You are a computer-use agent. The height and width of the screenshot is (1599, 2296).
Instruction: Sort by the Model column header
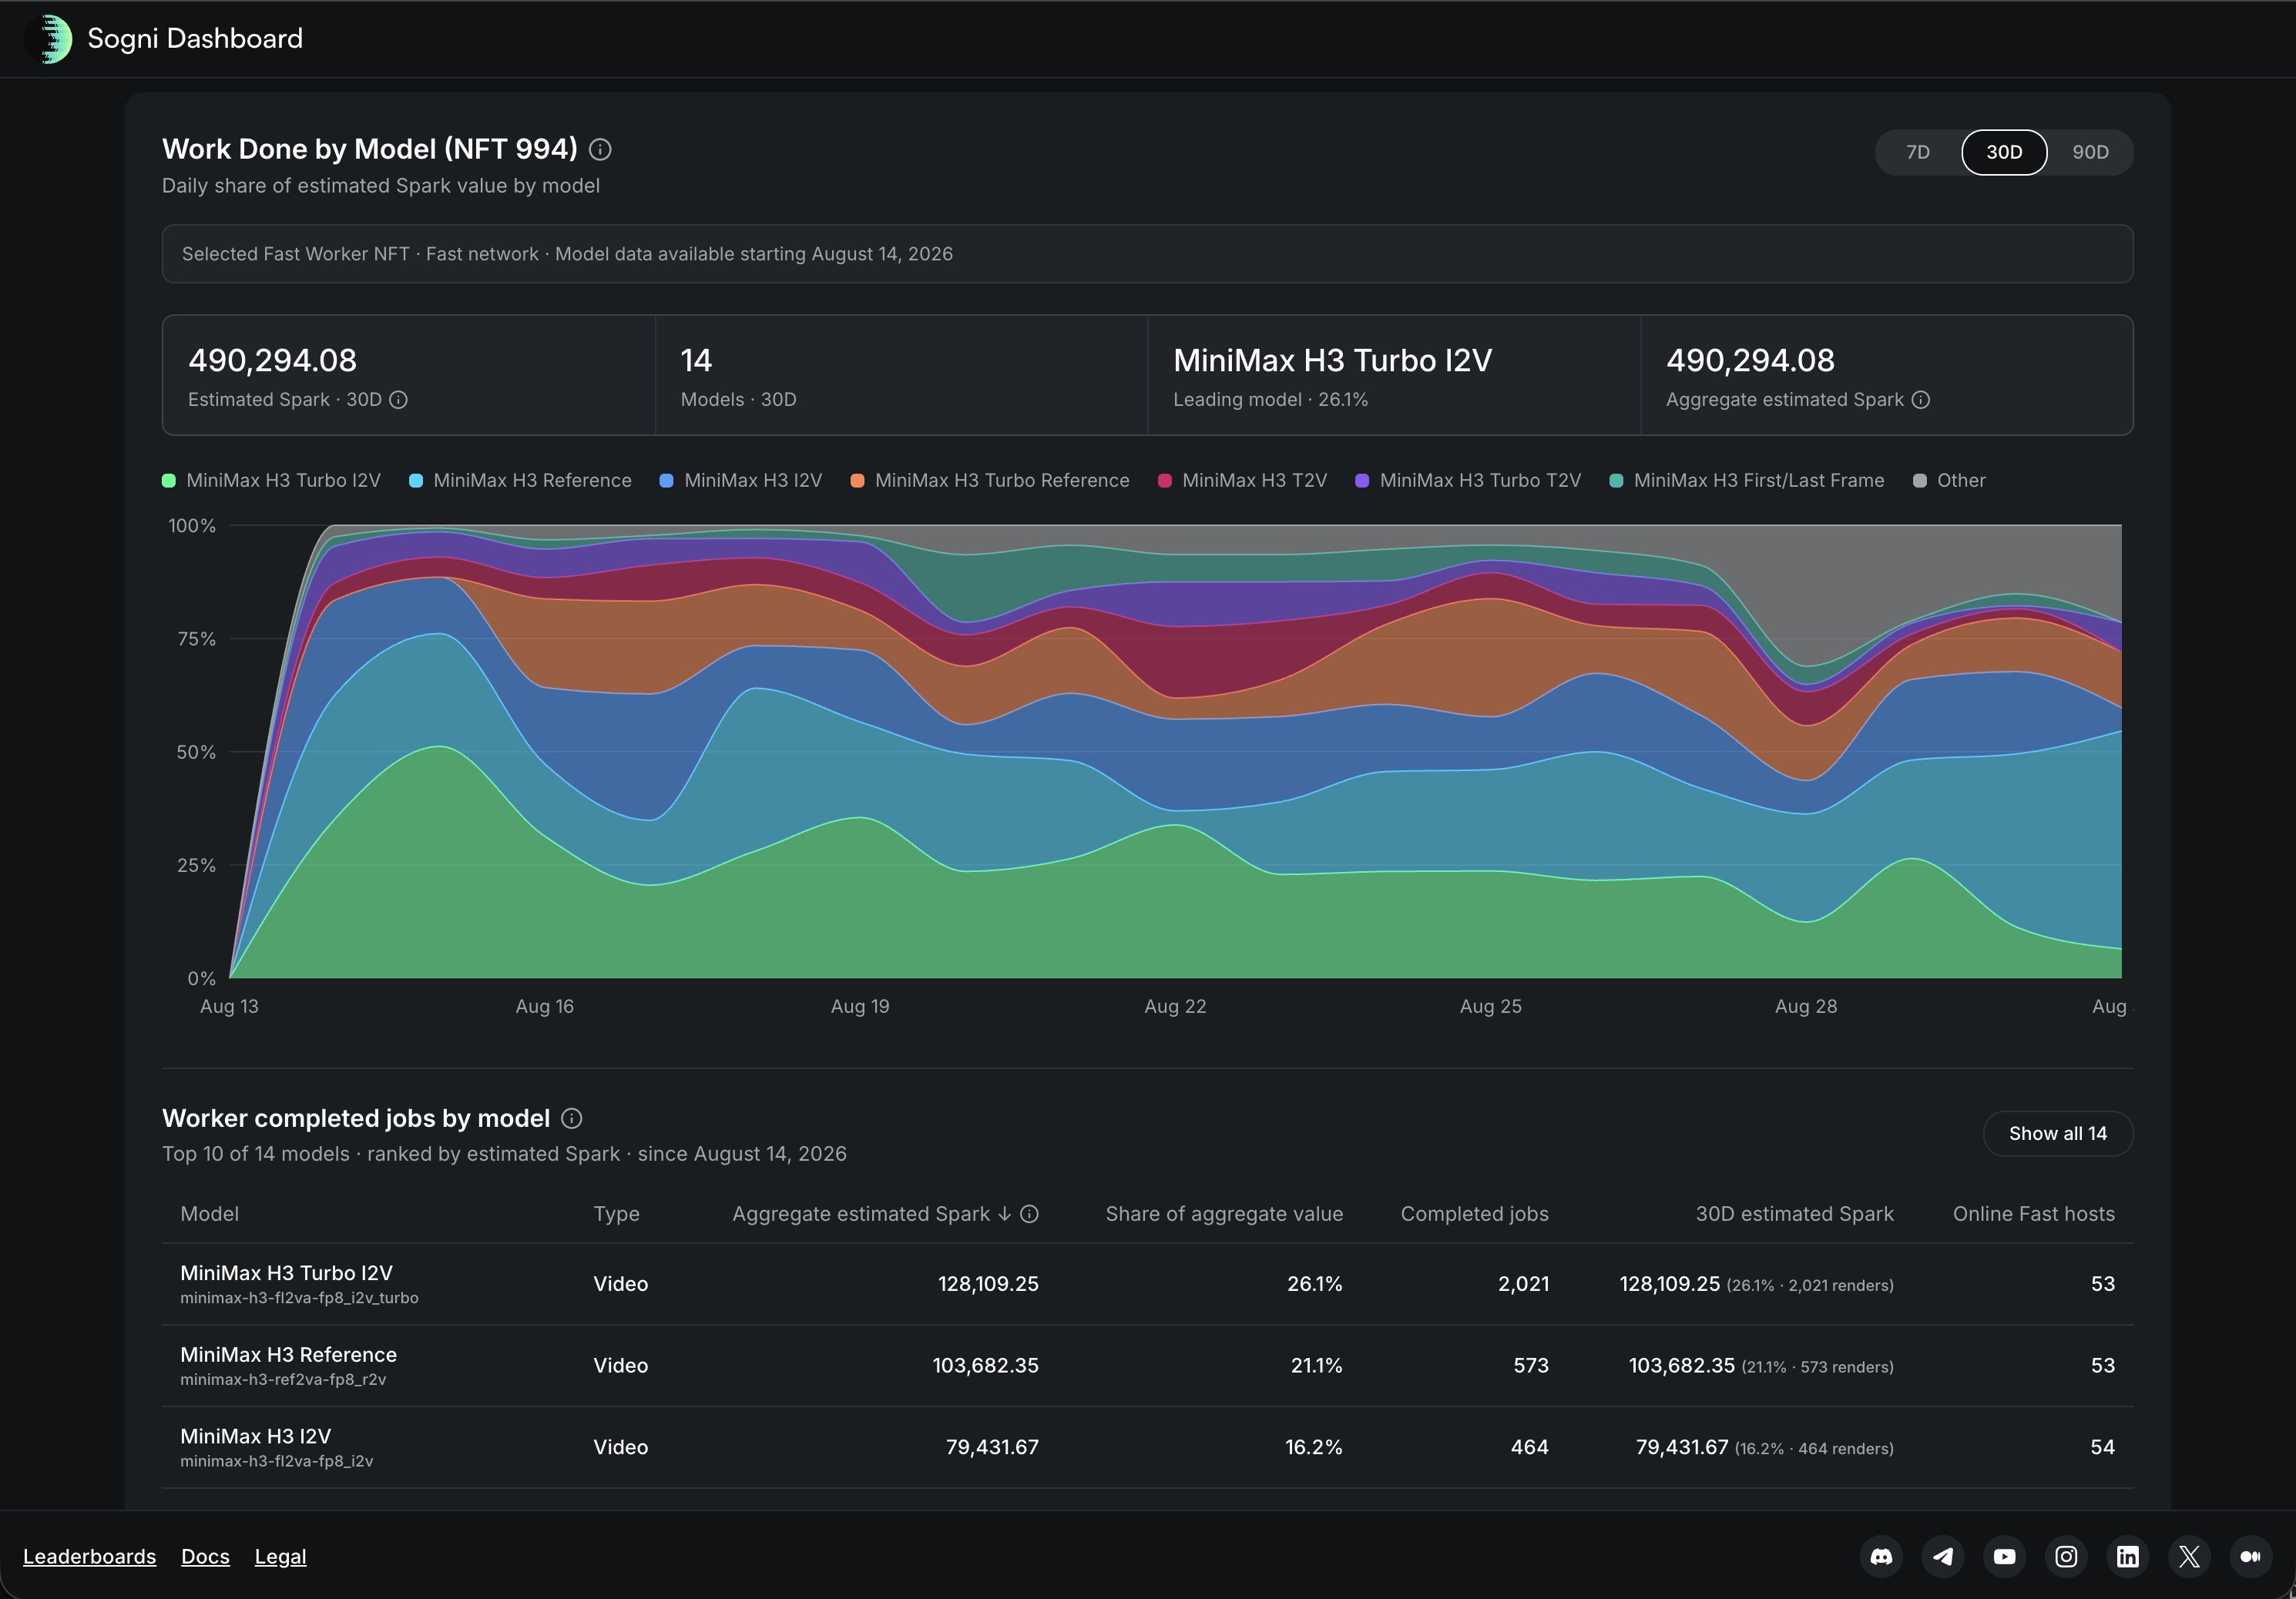click(209, 1214)
